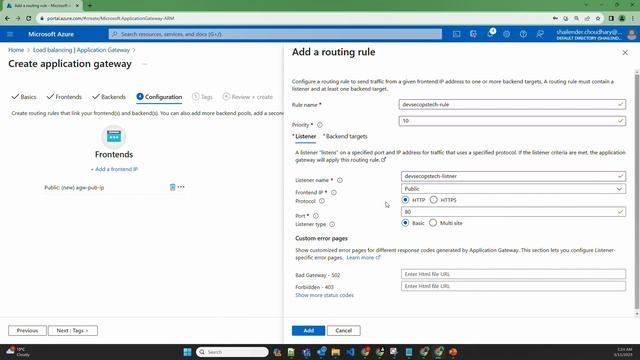Show info tooltip for Listener type
640x360 pixels.
[332, 224]
